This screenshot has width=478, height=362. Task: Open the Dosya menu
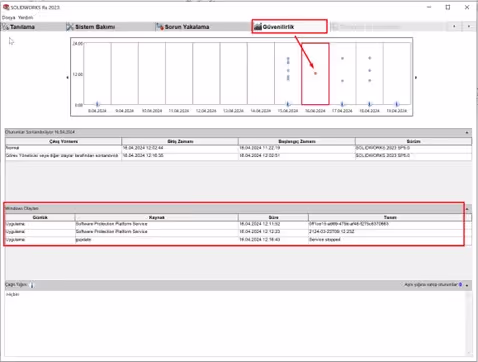point(8,17)
